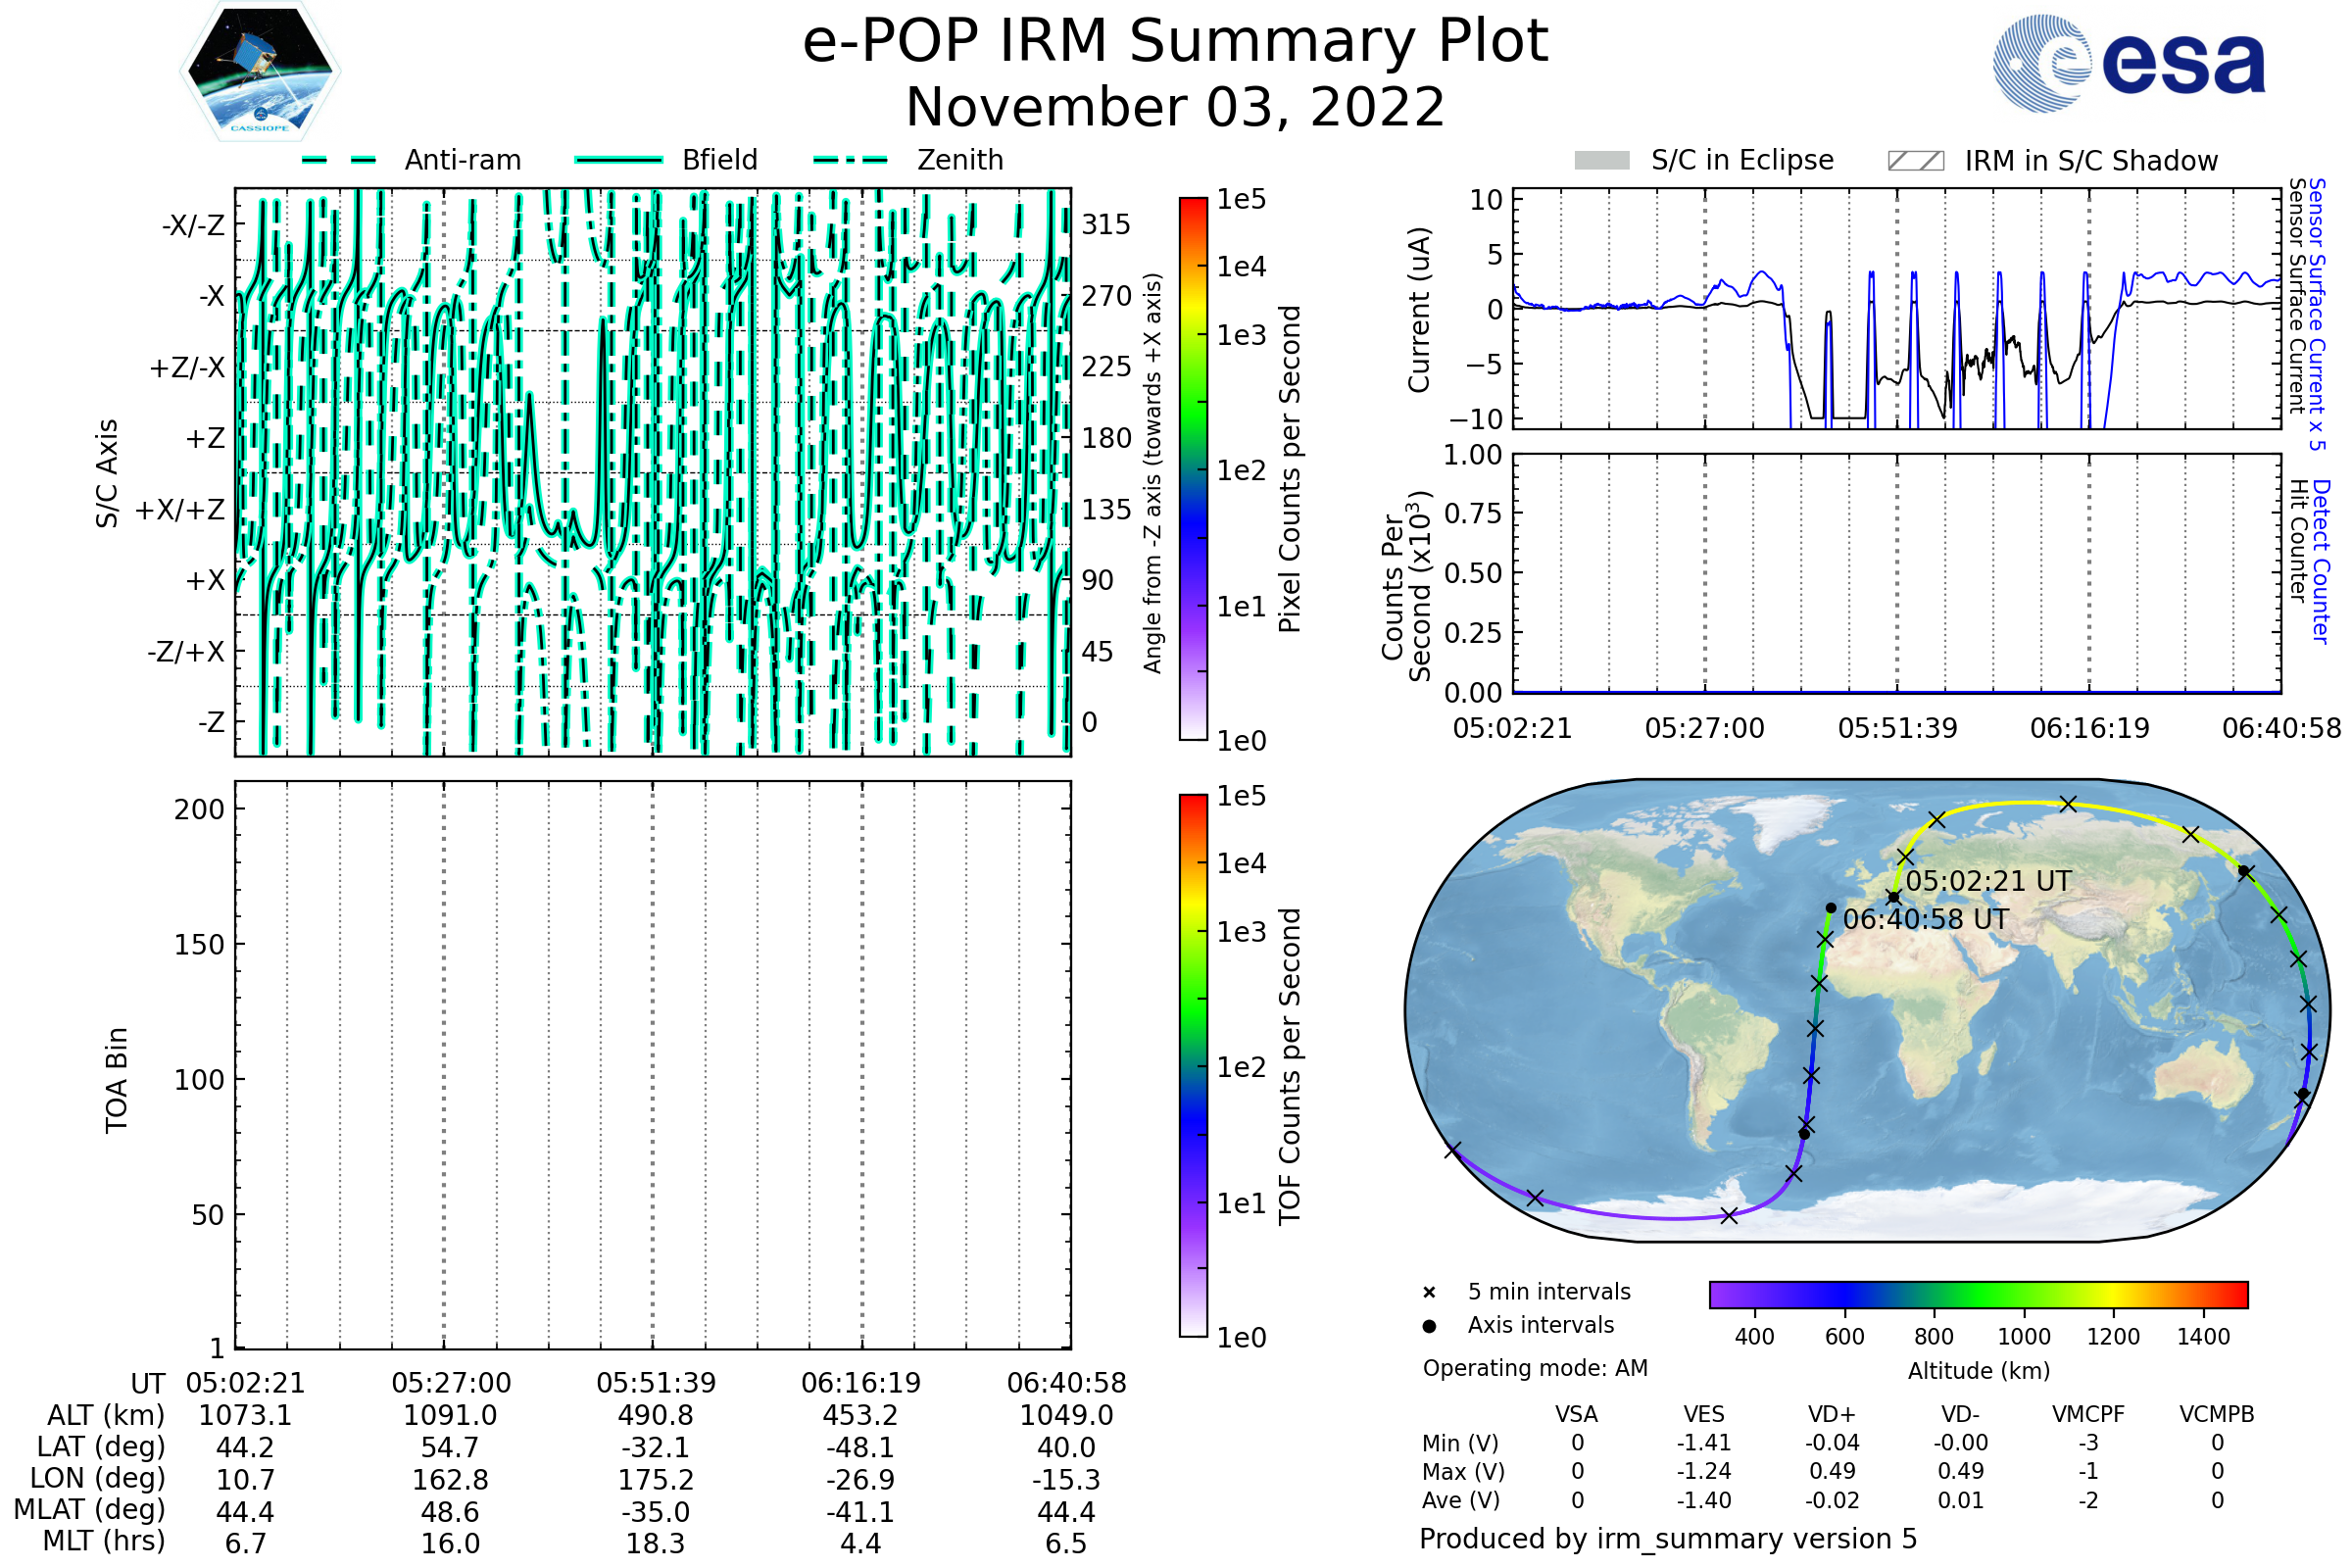Click the VES column header in voltage table
The height and width of the screenshot is (1568, 2352).
pos(1704,1414)
